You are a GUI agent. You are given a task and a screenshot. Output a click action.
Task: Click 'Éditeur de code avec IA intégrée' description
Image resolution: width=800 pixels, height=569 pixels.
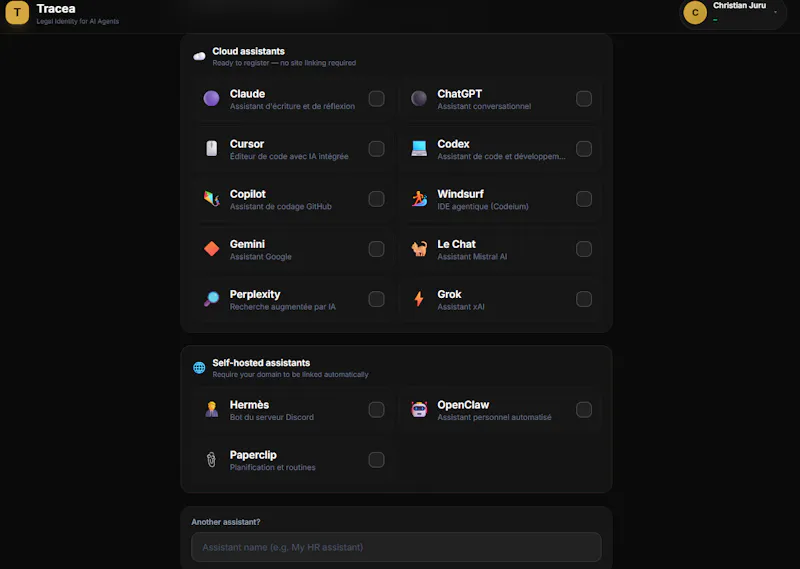coord(289,156)
